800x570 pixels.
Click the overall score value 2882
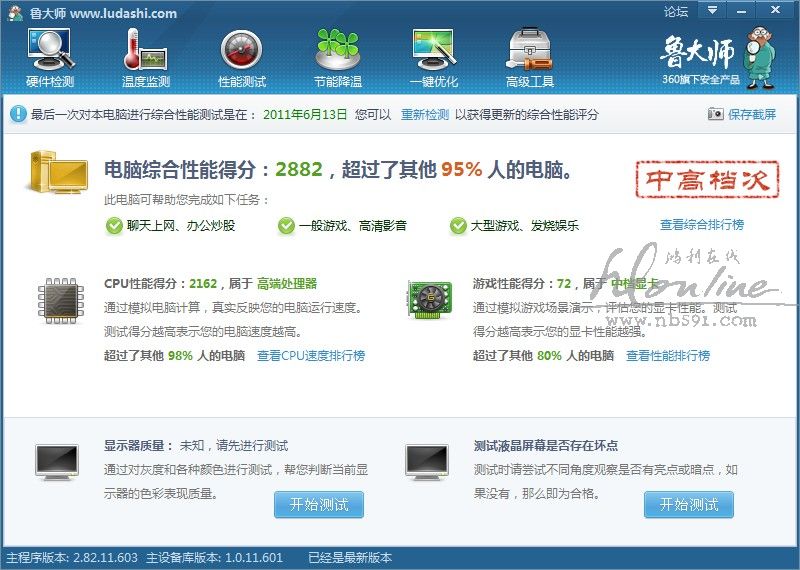tap(299, 169)
